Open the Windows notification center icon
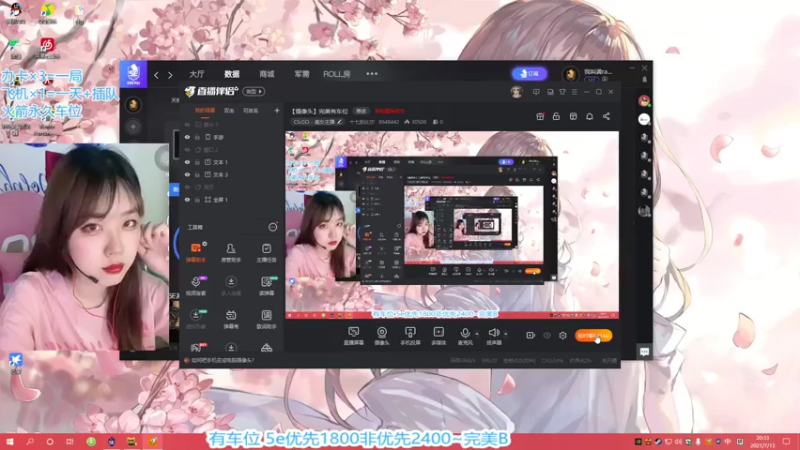The image size is (800, 450). 786,441
